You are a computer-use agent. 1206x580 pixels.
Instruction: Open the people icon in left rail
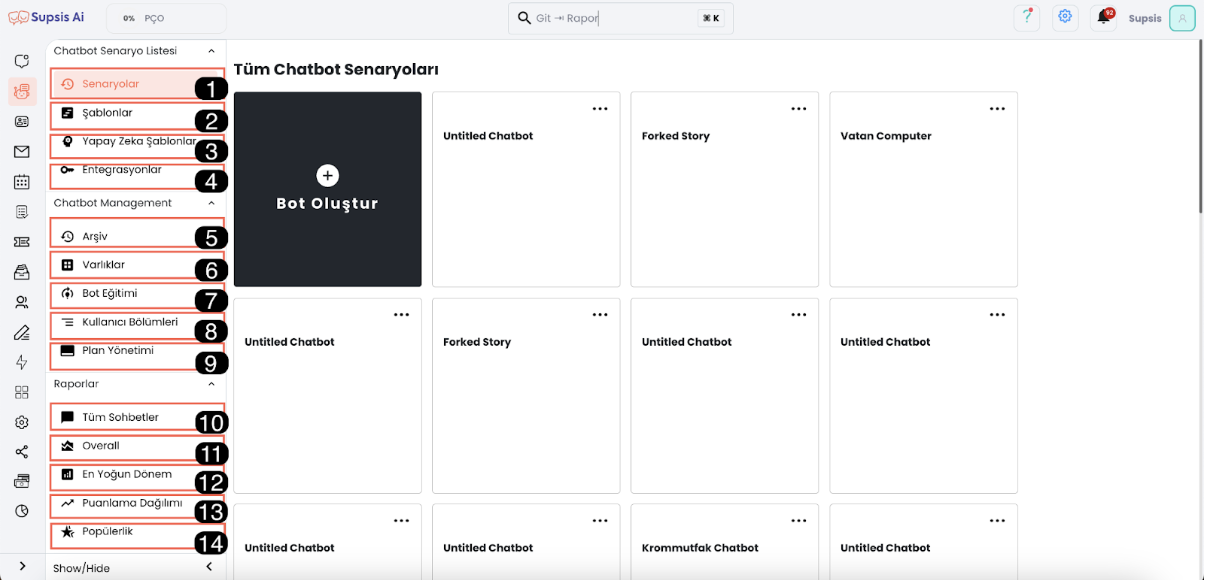(x=22, y=302)
